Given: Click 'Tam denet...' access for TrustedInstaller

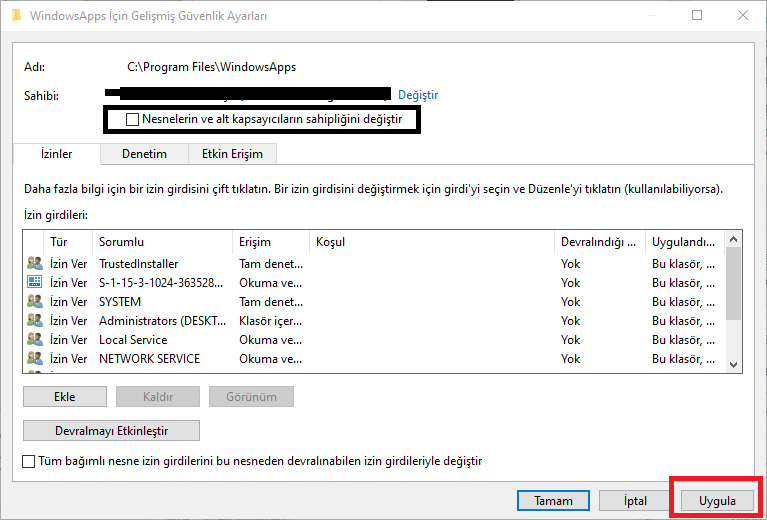Looking at the screenshot, I should (271, 264).
